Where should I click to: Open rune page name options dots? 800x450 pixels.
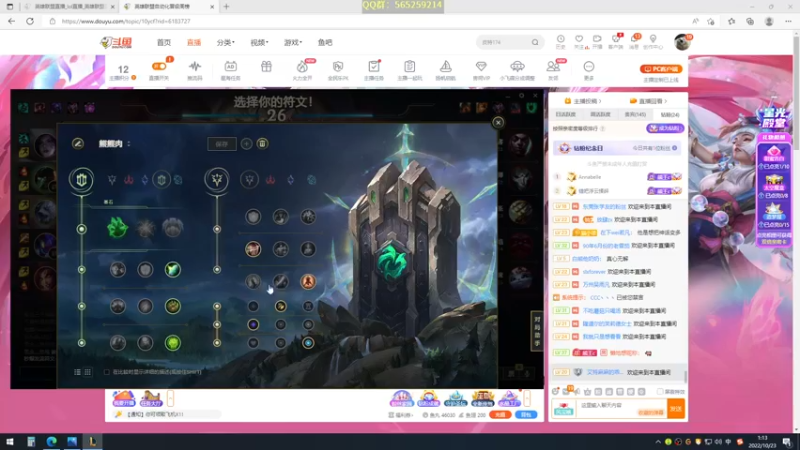pyautogui.click(x=129, y=144)
